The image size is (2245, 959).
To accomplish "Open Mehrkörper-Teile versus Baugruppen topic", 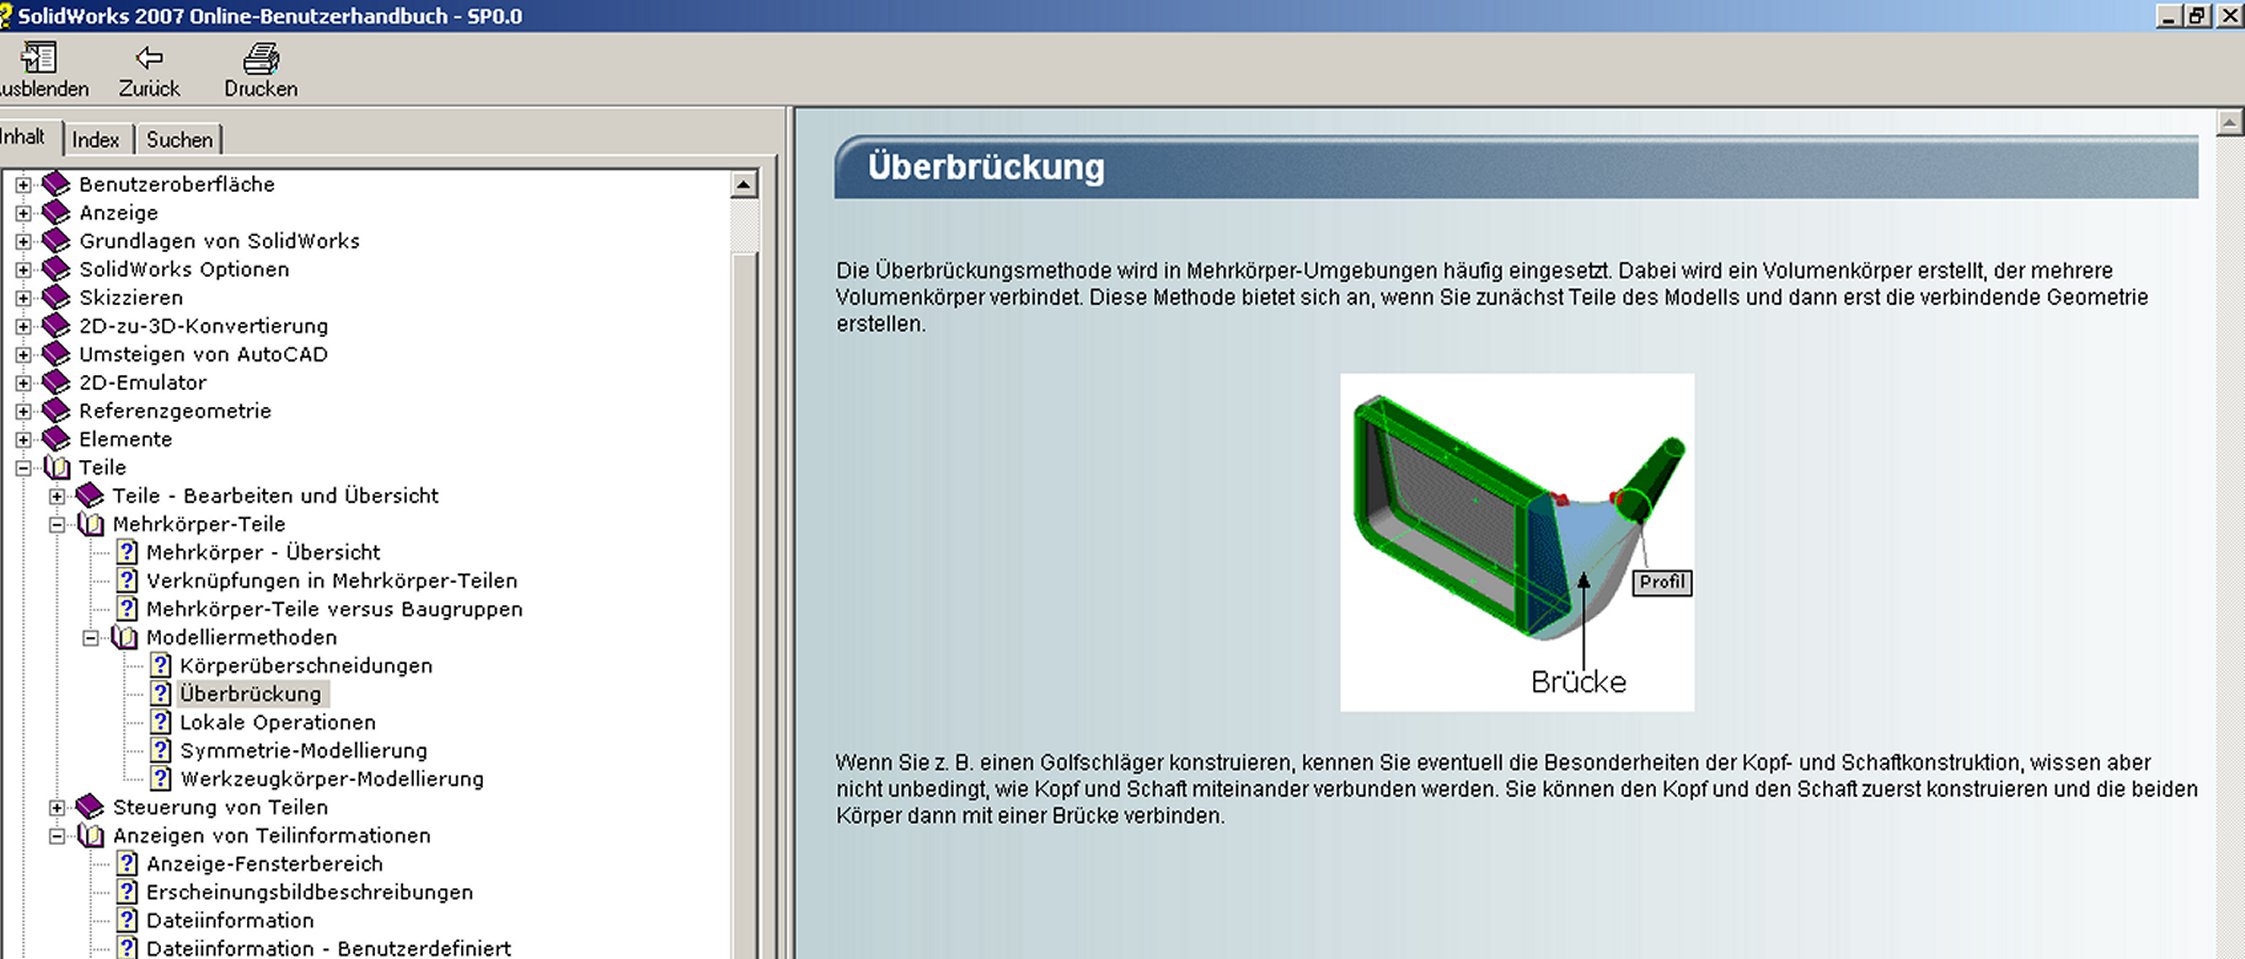I will coord(334,609).
